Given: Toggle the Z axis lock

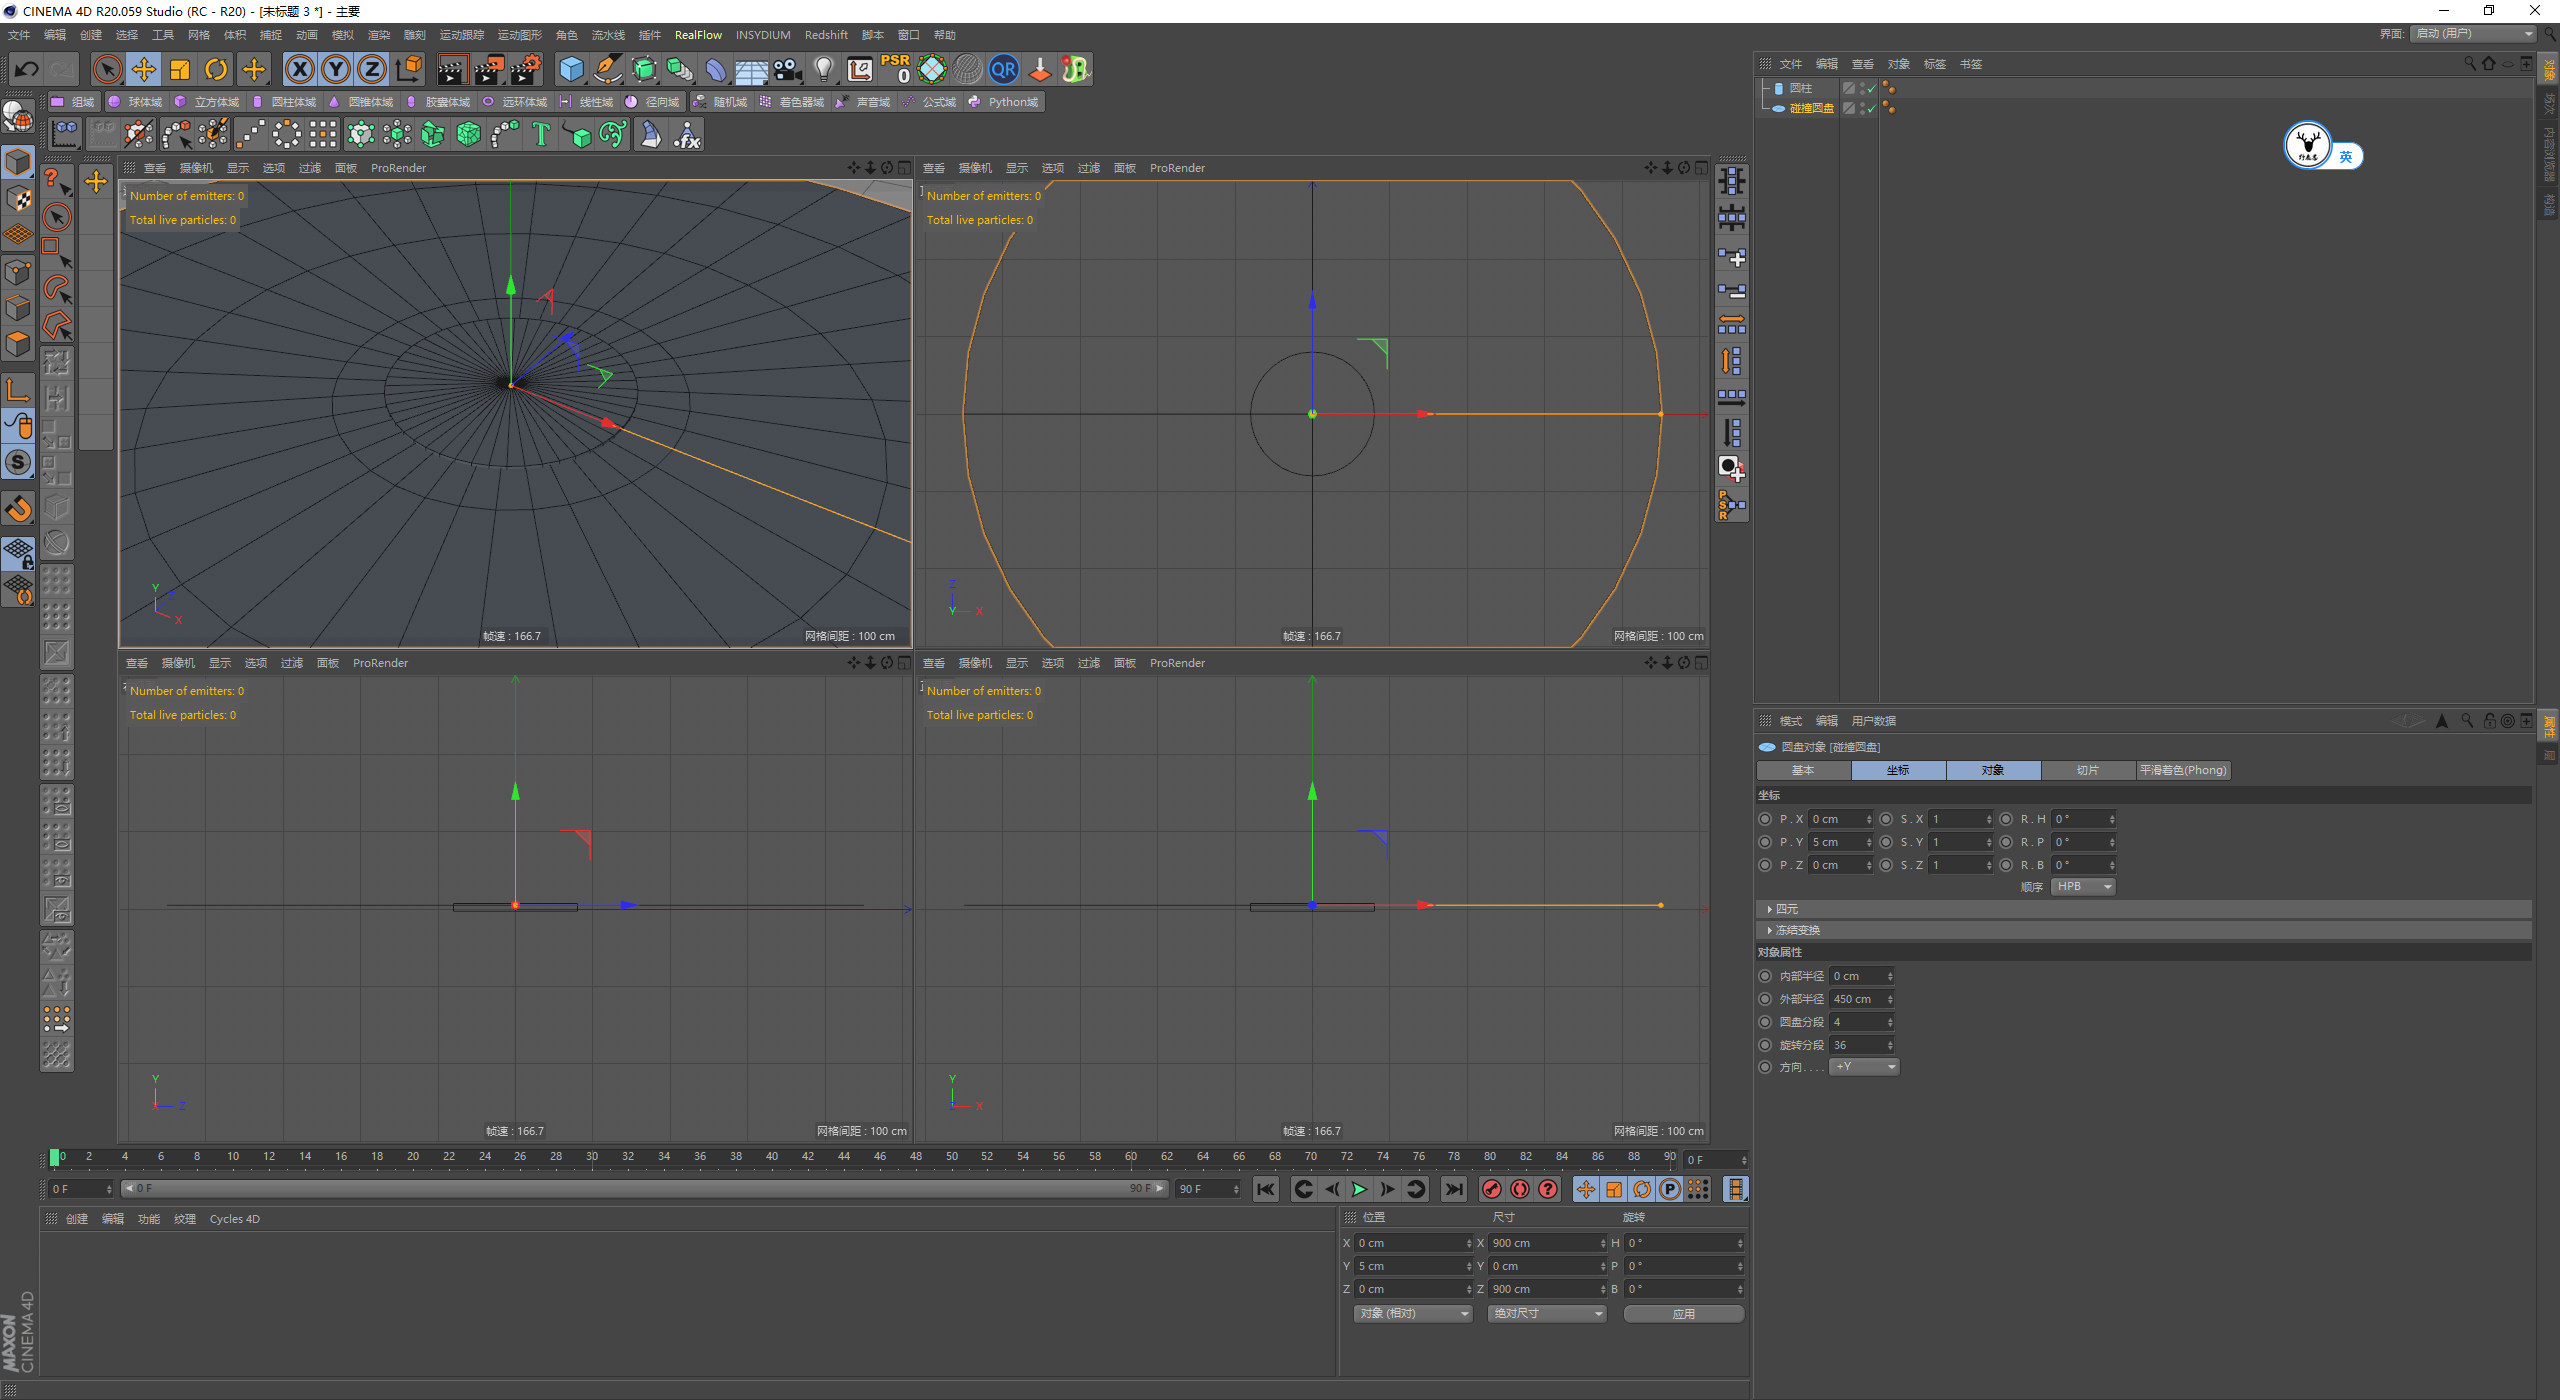Looking at the screenshot, I should pos(372,69).
